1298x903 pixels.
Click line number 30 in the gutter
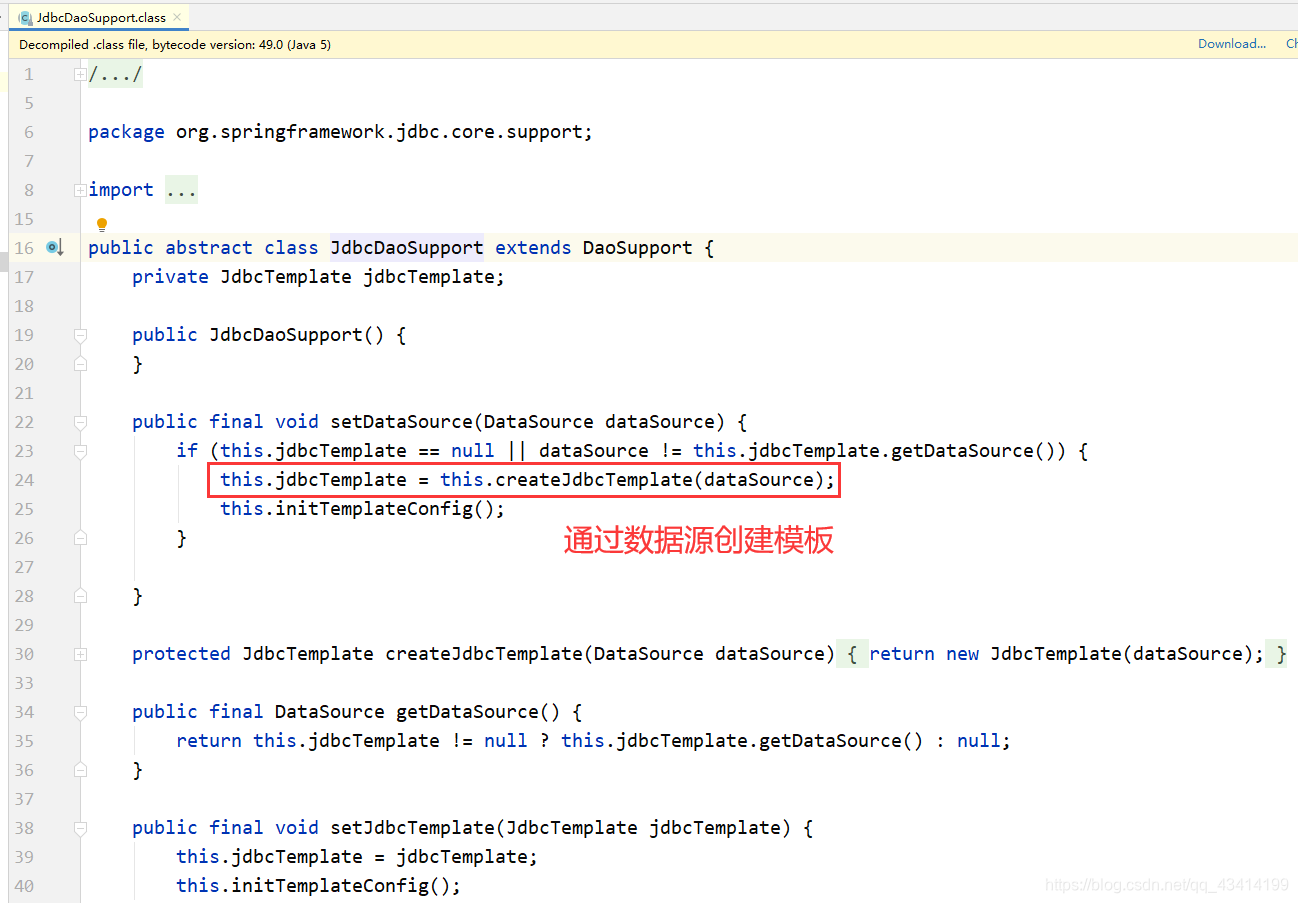(x=23, y=654)
